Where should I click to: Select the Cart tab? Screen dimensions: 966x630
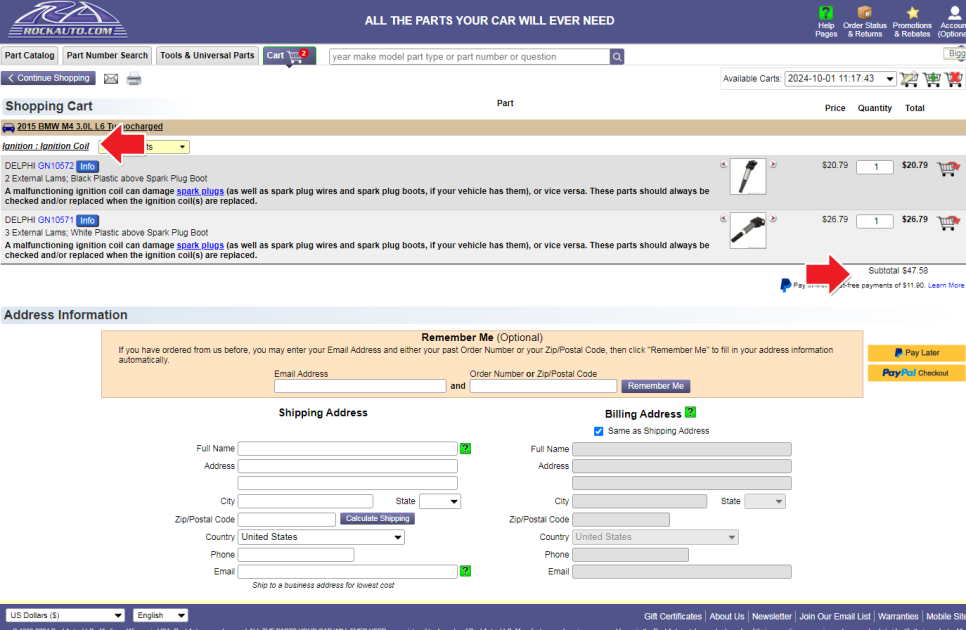coord(289,55)
